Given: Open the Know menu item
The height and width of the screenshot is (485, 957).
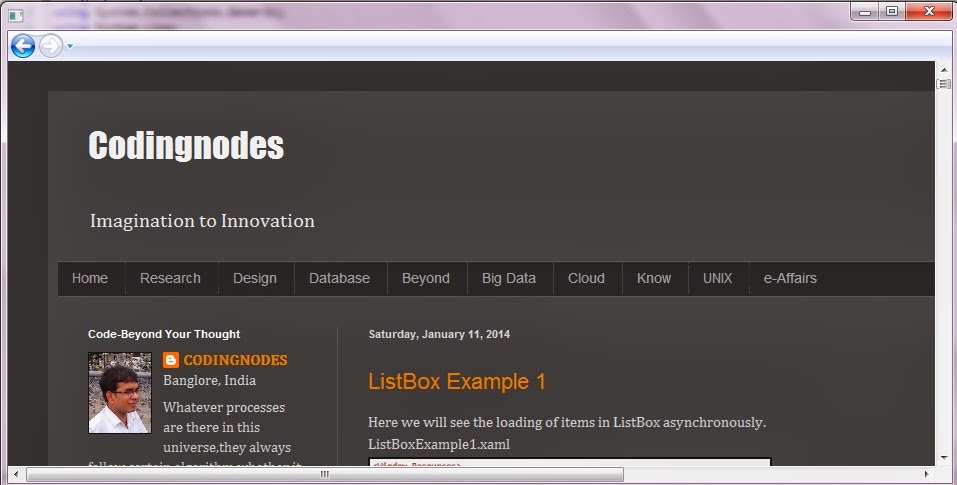Looking at the screenshot, I should coord(654,278).
